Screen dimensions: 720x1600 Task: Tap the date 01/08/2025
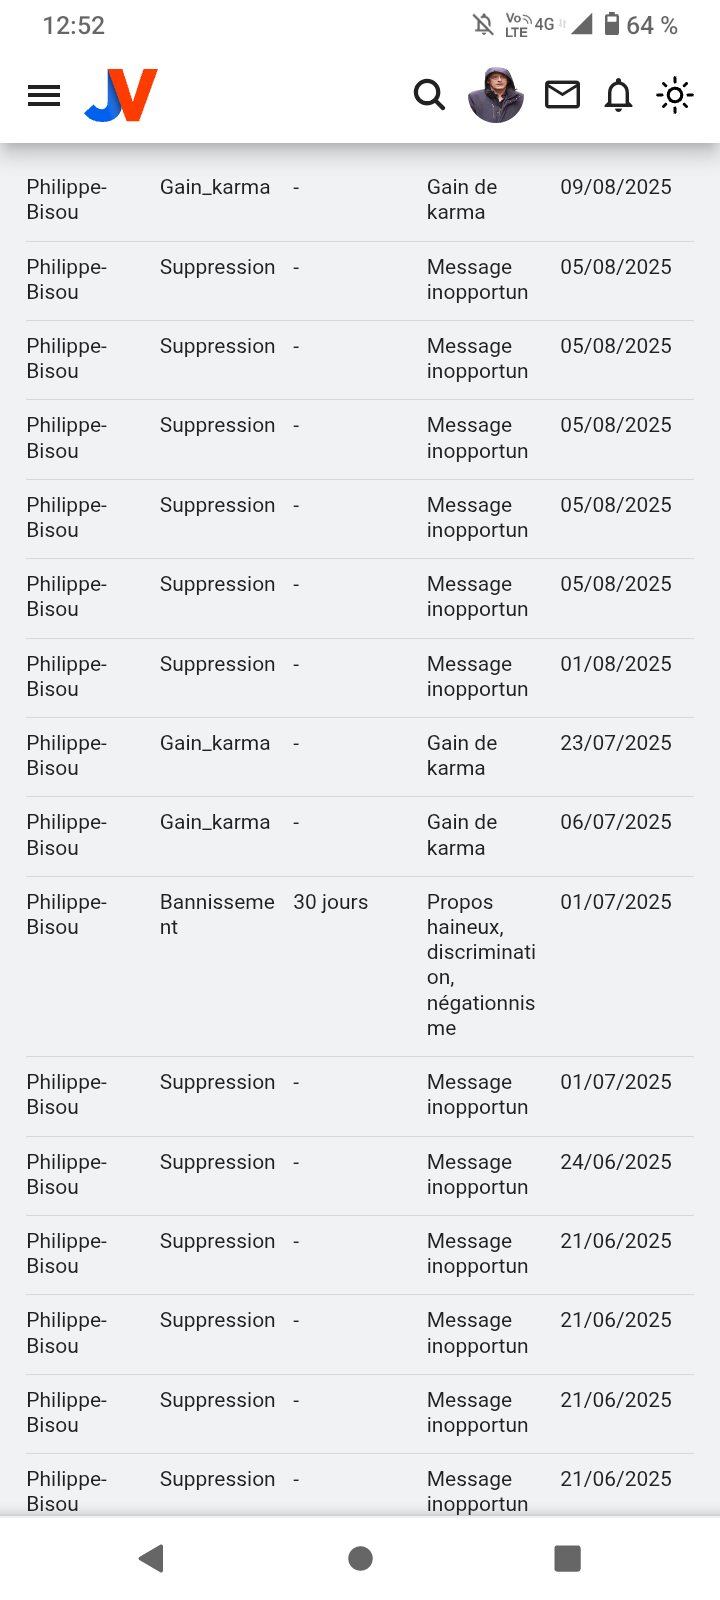point(616,664)
